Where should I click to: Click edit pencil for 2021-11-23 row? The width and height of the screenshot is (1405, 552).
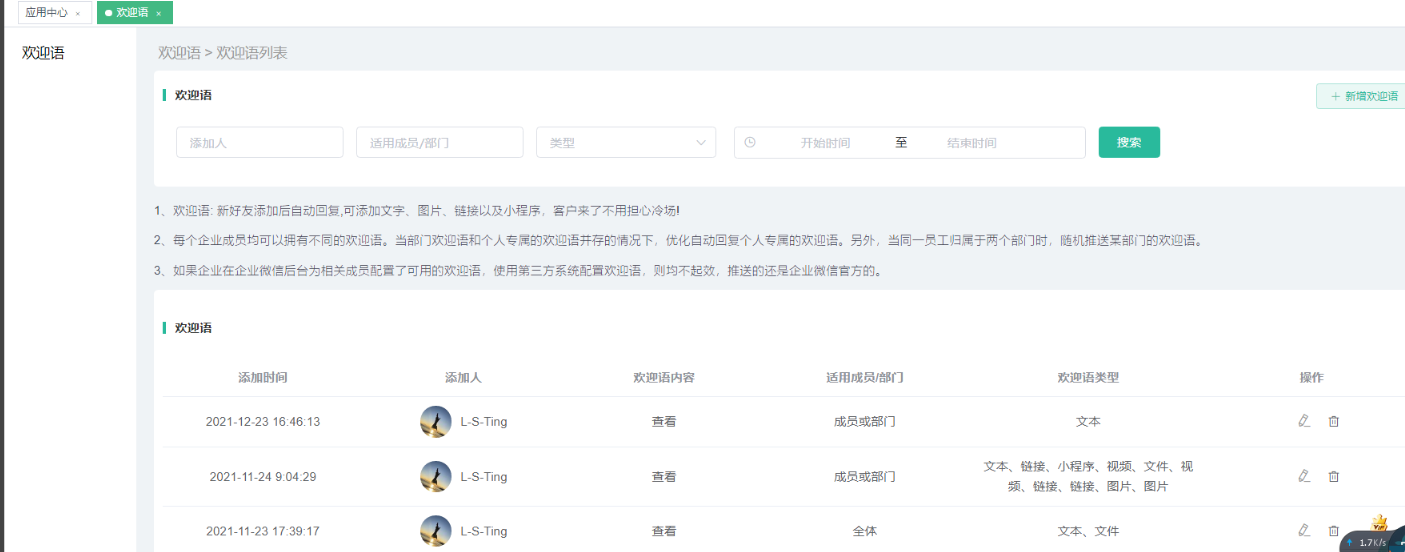[x=1303, y=530]
